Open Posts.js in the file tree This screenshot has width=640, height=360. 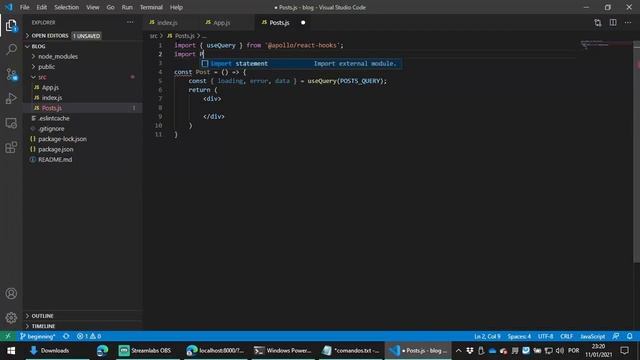[83, 108]
